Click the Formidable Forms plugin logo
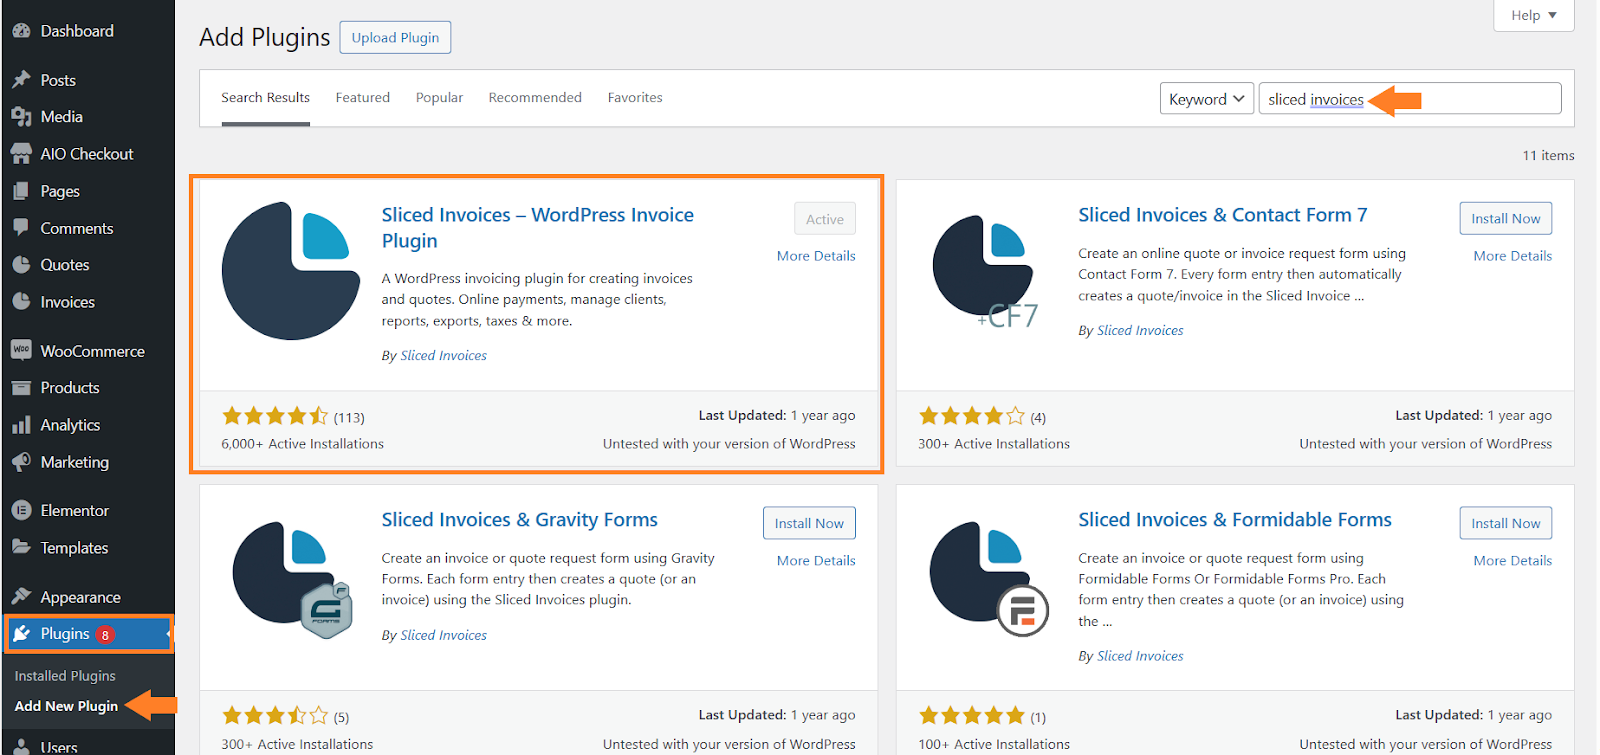Image resolution: width=1600 pixels, height=755 pixels. [x=989, y=579]
